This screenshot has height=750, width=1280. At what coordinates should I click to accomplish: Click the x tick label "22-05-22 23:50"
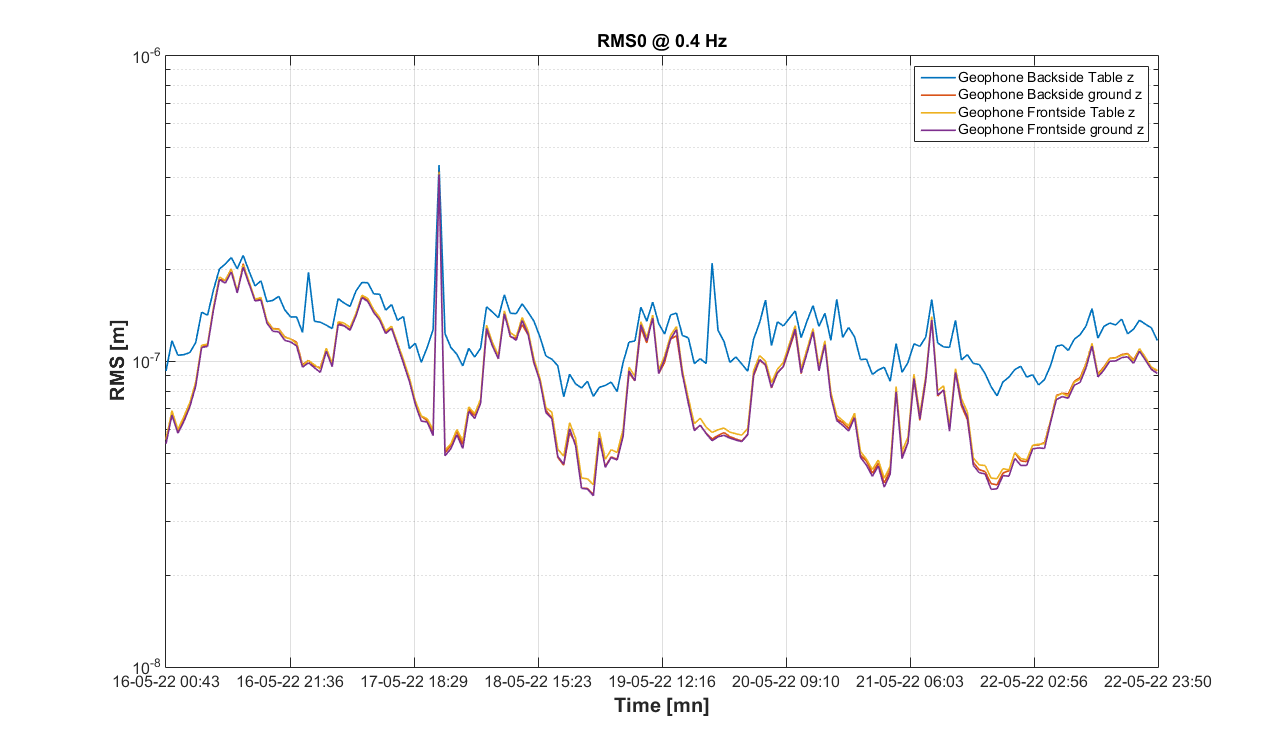coord(1158,682)
